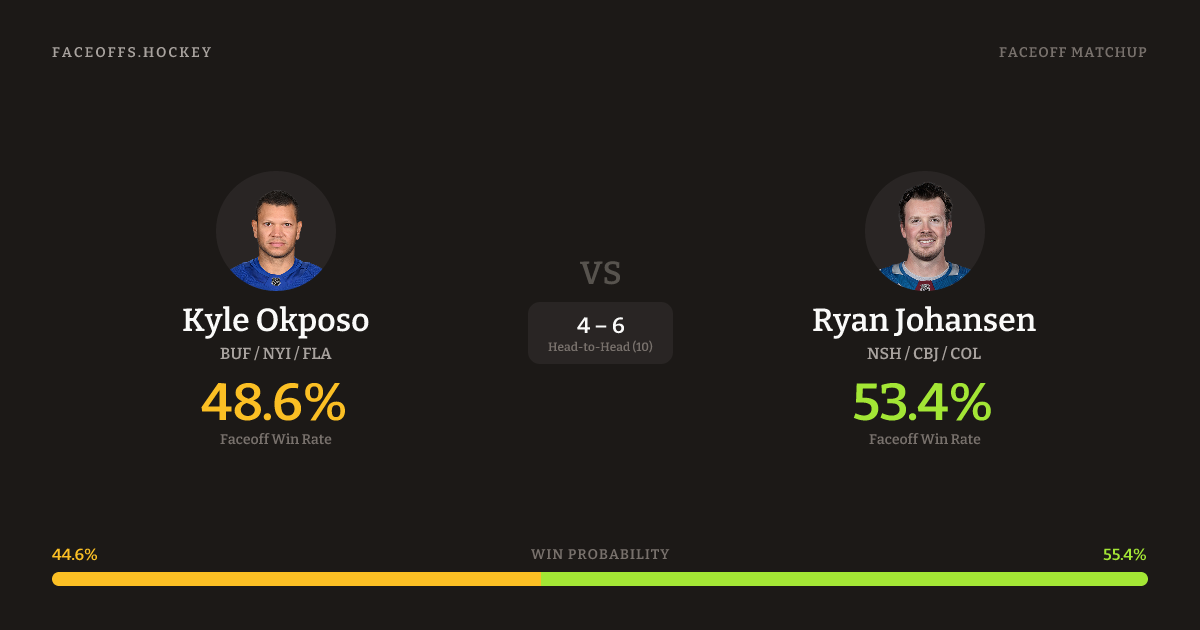The height and width of the screenshot is (630, 1200).
Task: Open Kyle Okposo's headshot photo
Action: tap(276, 231)
